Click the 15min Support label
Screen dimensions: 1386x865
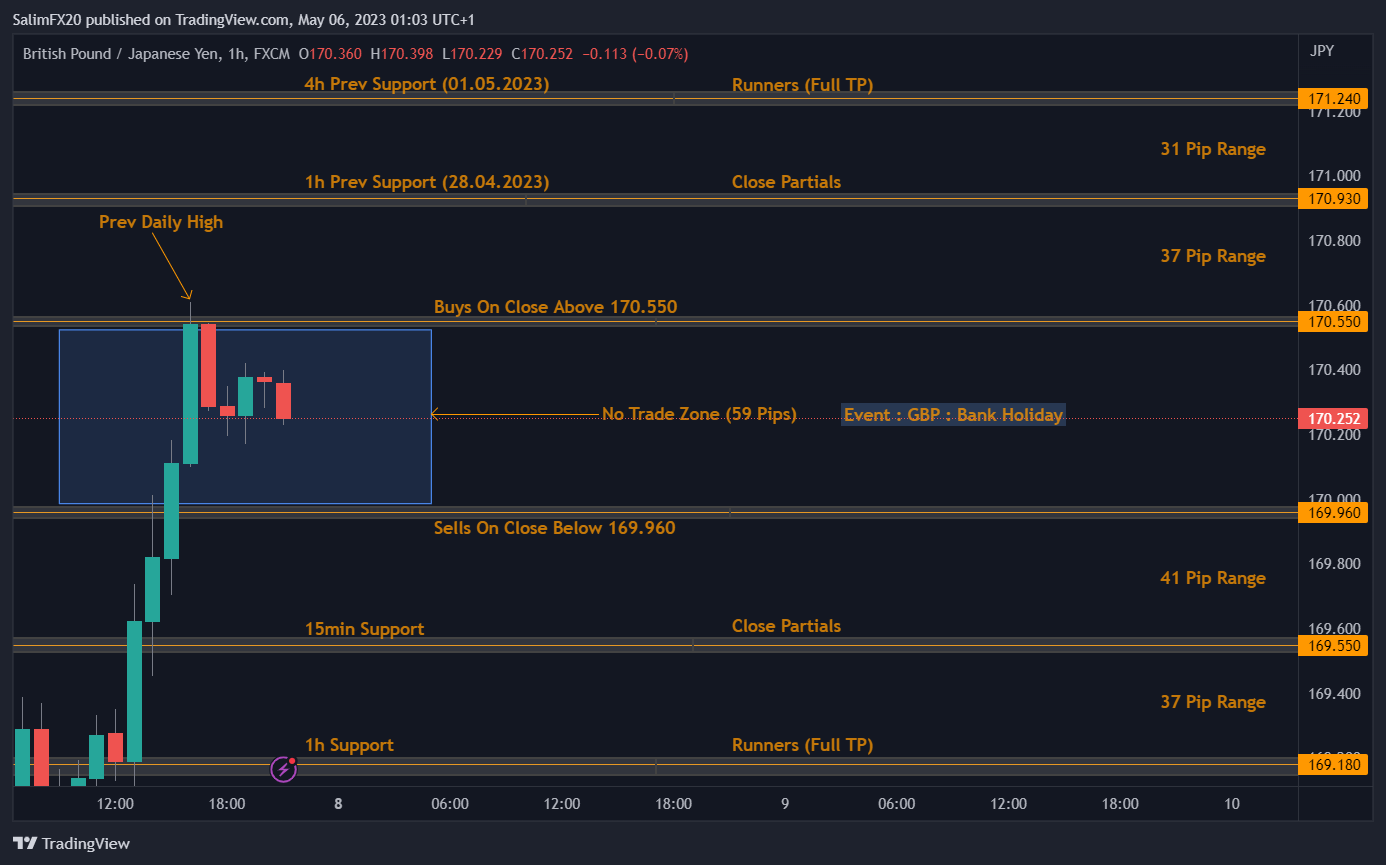click(364, 629)
